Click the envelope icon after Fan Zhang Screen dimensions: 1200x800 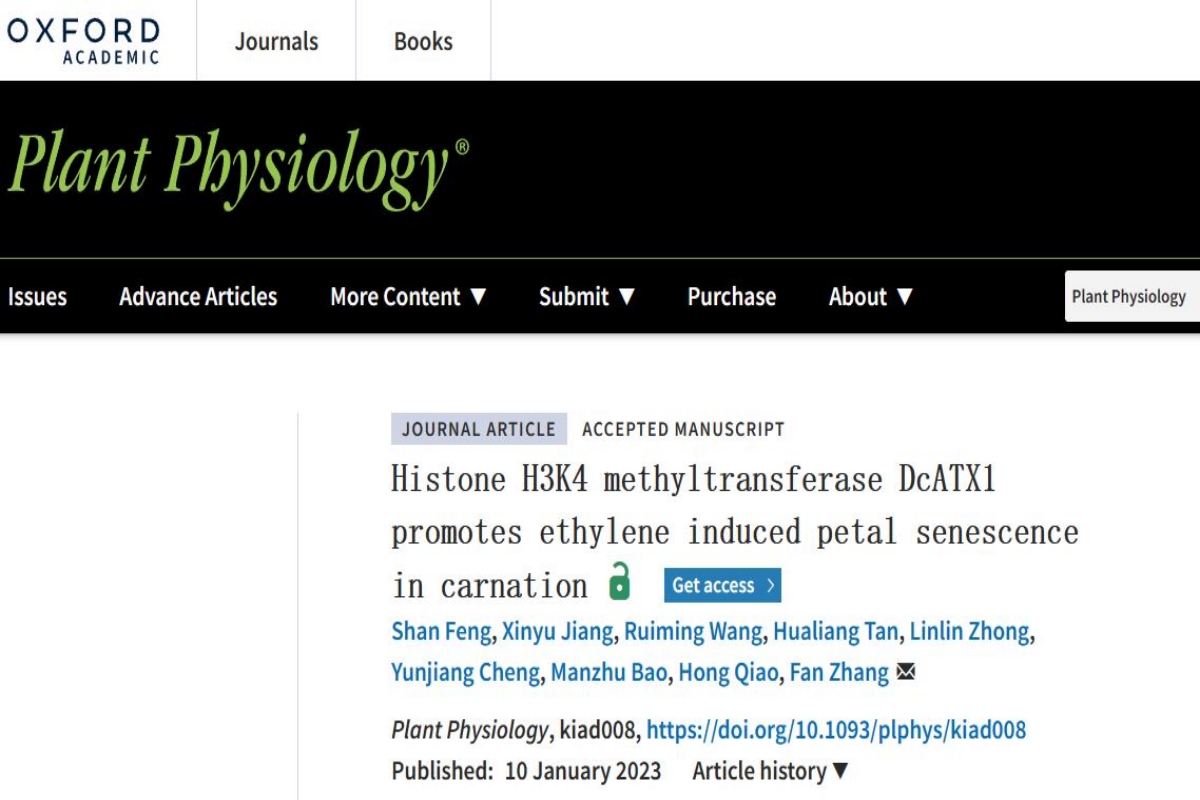click(x=906, y=672)
